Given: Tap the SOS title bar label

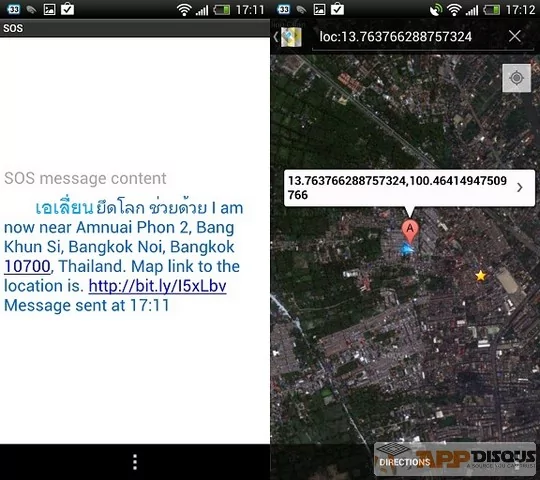Looking at the screenshot, I should click(13, 28).
